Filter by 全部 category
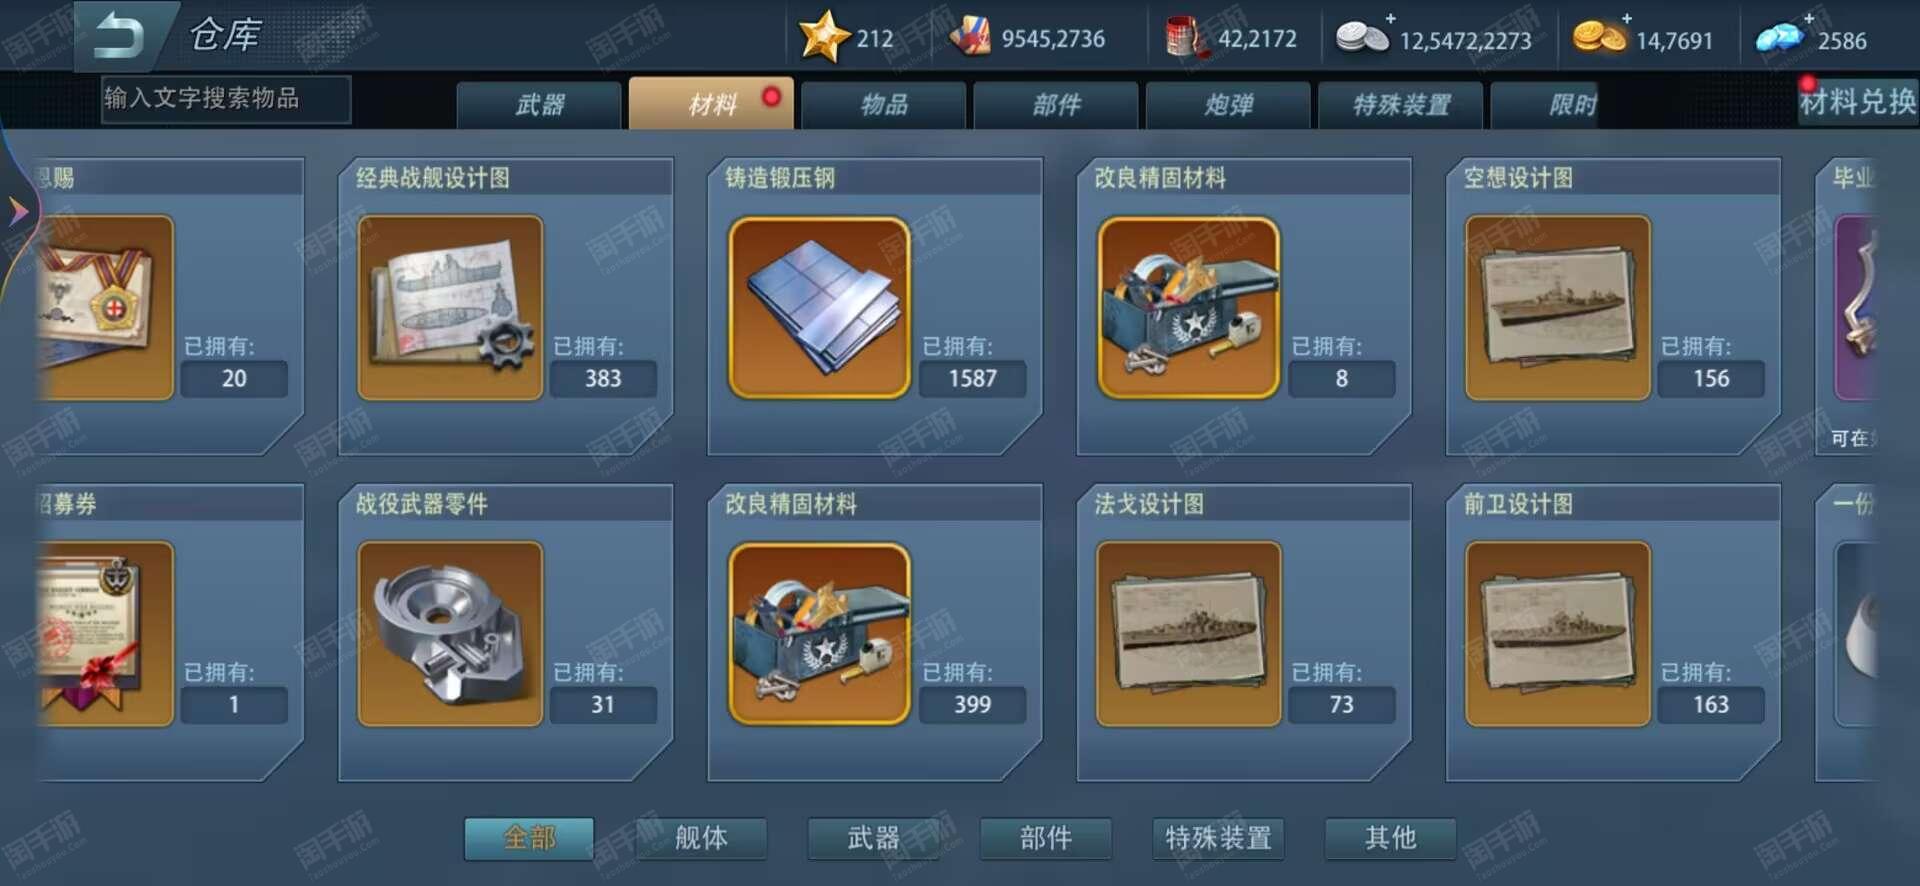1920x886 pixels. coord(529,838)
